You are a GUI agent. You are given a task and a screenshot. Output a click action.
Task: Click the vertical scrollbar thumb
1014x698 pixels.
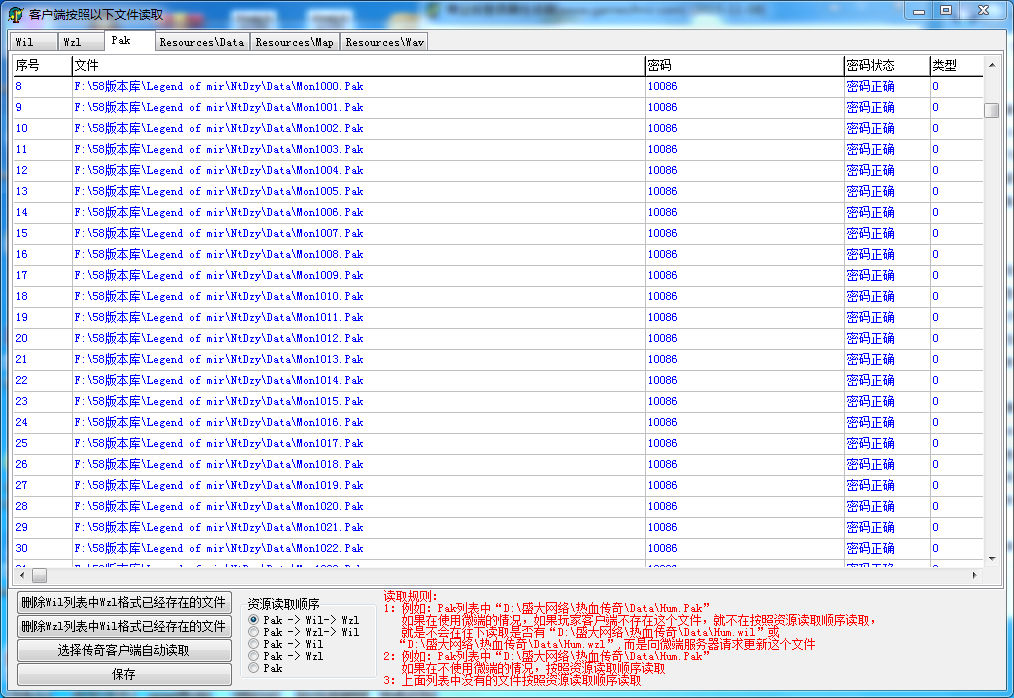992,110
